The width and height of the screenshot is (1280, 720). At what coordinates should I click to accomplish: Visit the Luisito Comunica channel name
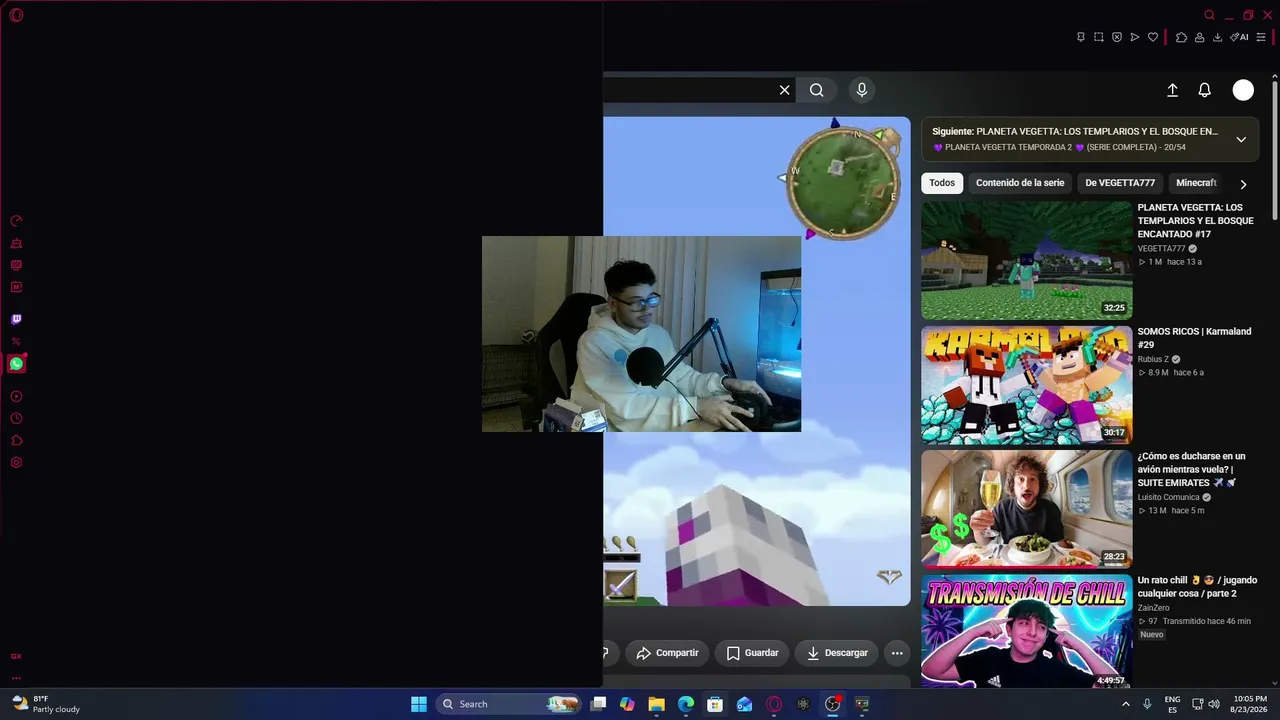pos(1168,497)
